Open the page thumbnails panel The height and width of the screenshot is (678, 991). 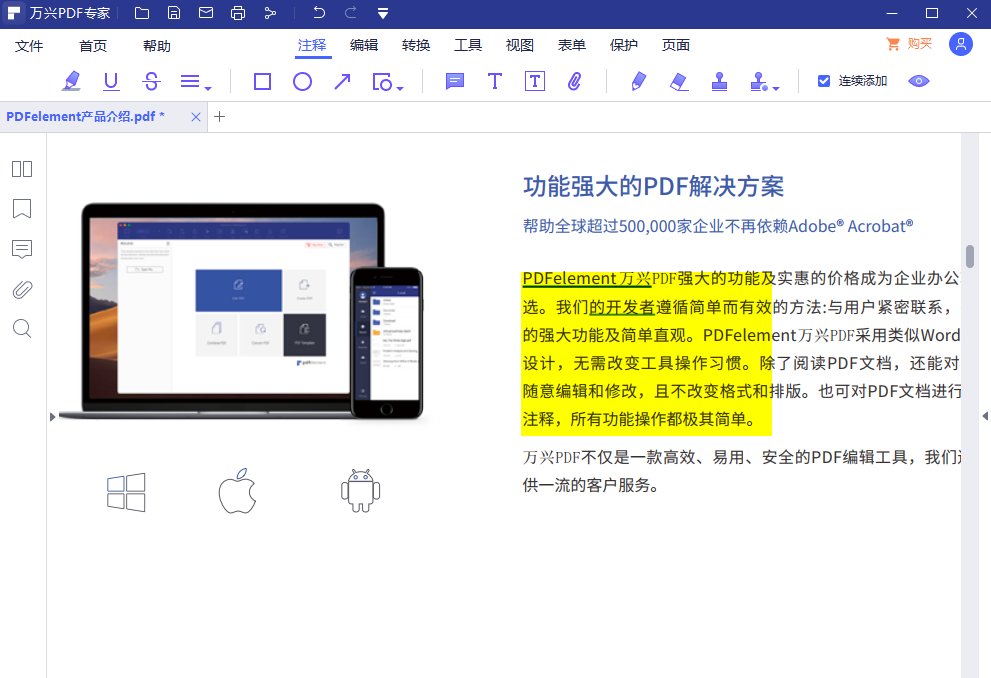pyautogui.click(x=22, y=169)
